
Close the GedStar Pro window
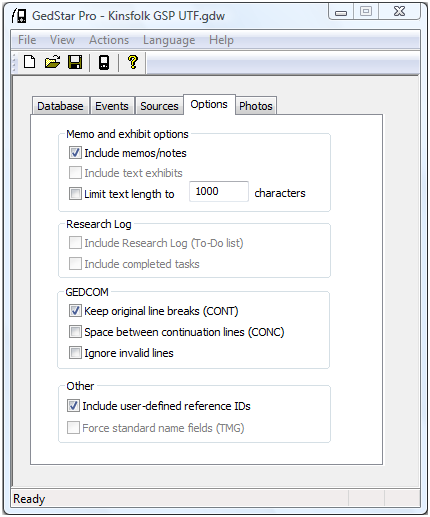[x=399, y=12]
